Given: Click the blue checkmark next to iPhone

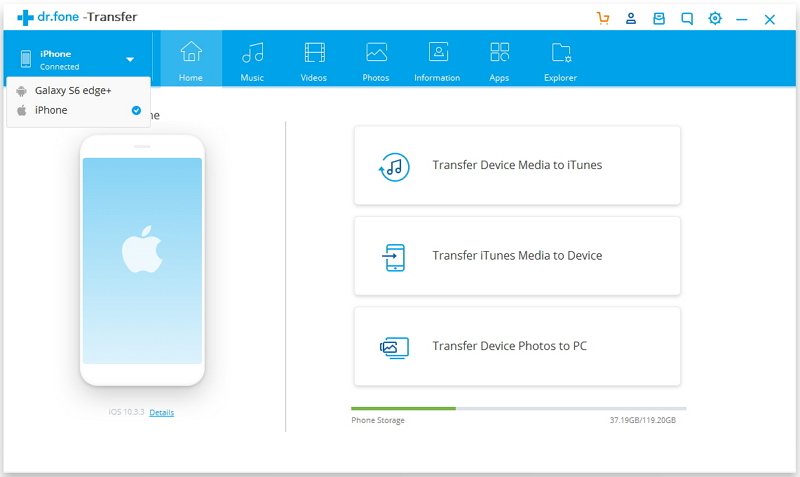Looking at the screenshot, I should [136, 110].
